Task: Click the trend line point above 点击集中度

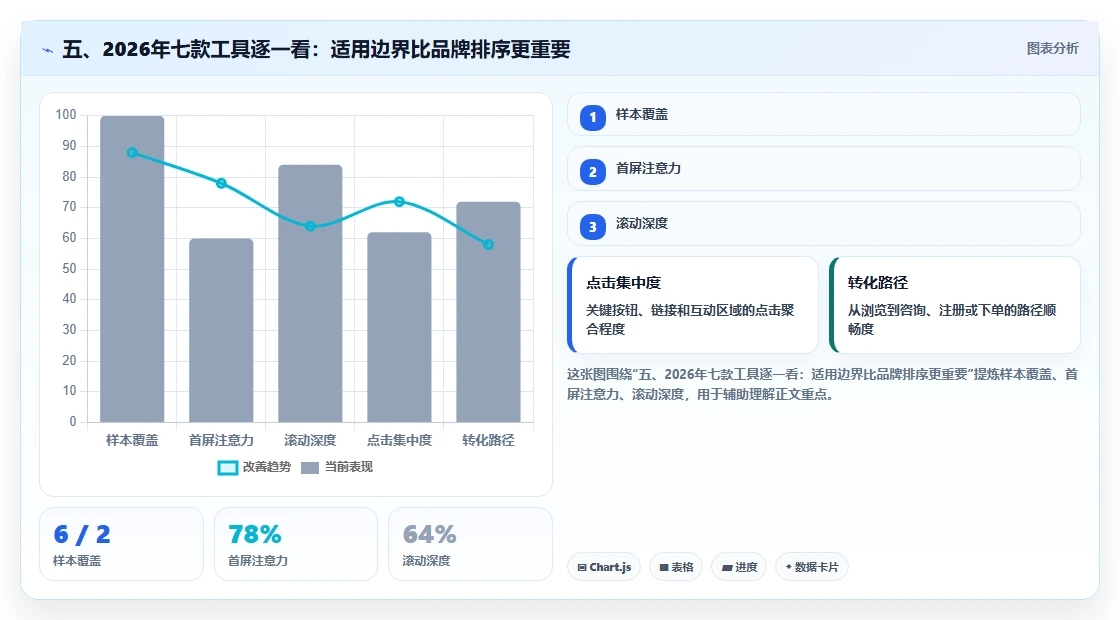Action: coord(399,202)
